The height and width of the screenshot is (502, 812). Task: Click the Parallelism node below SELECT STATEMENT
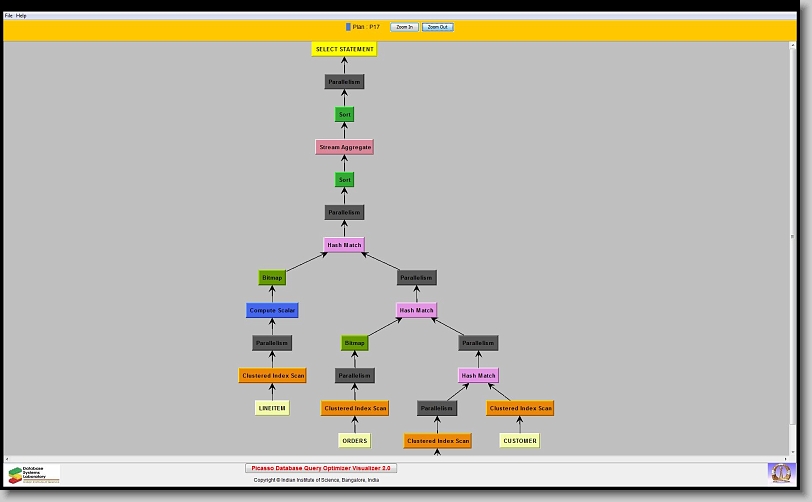pos(344,82)
